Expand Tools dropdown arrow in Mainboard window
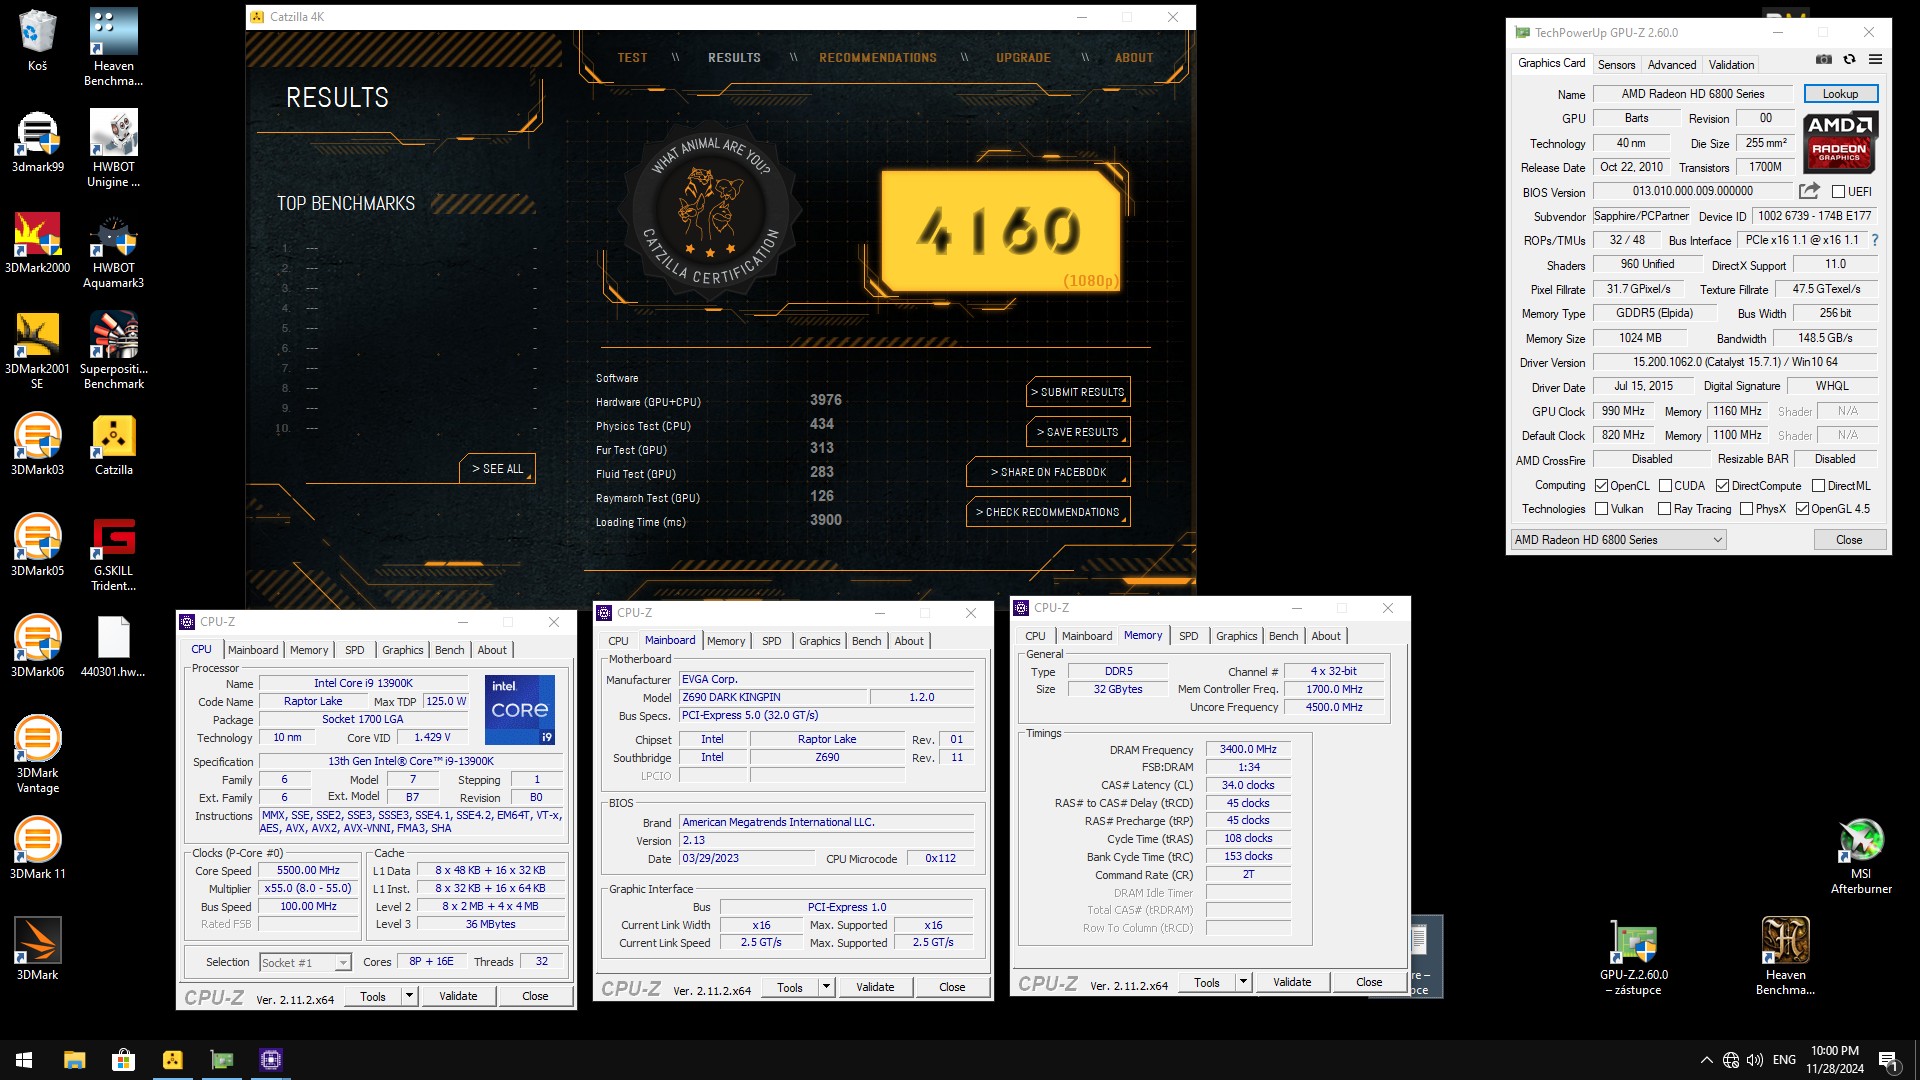Image resolution: width=1920 pixels, height=1080 pixels. point(826,987)
